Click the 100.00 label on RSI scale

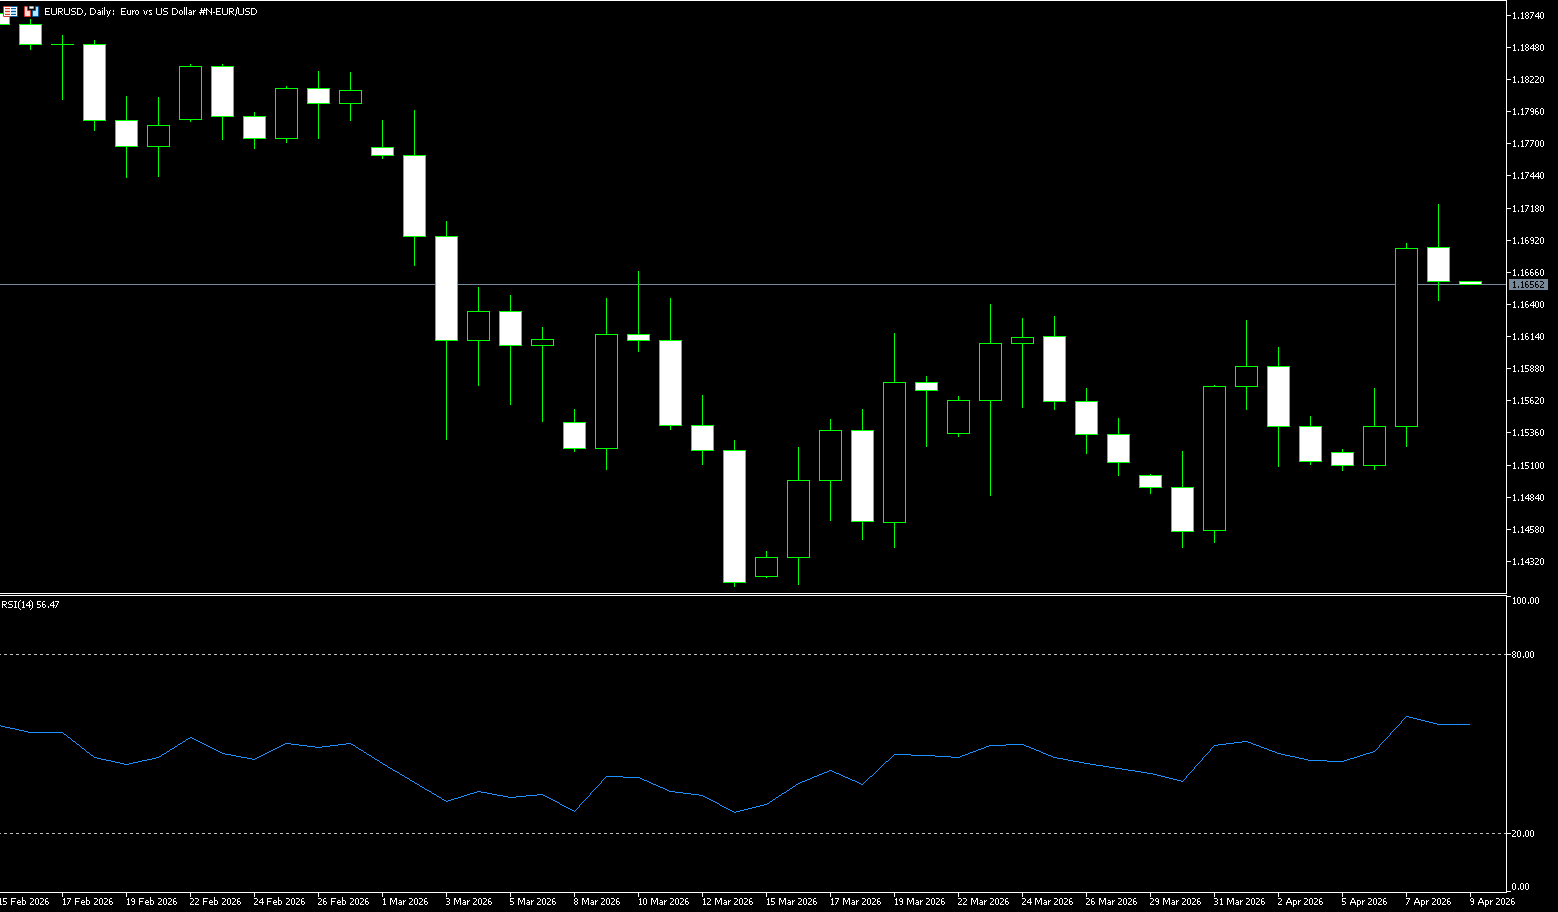click(x=1526, y=601)
